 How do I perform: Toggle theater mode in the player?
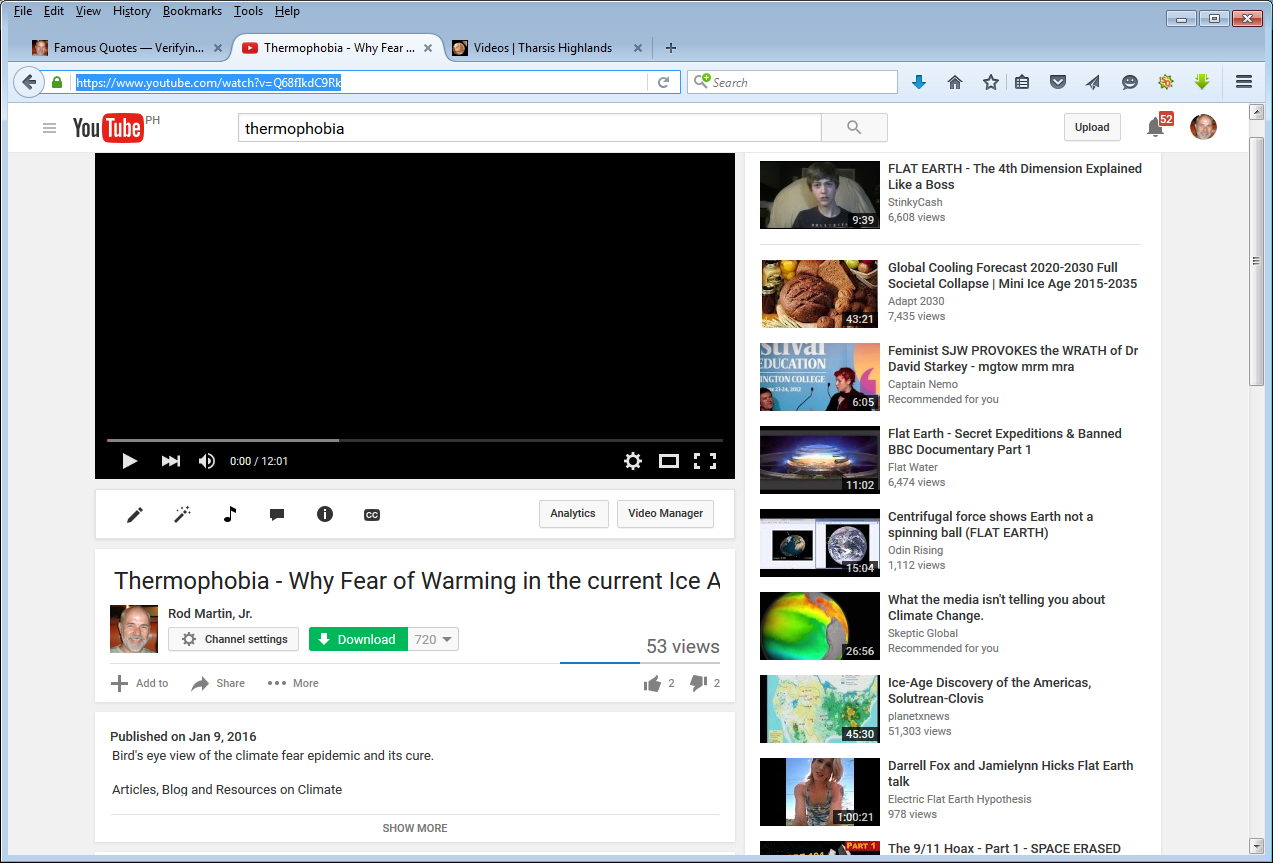[x=669, y=461]
